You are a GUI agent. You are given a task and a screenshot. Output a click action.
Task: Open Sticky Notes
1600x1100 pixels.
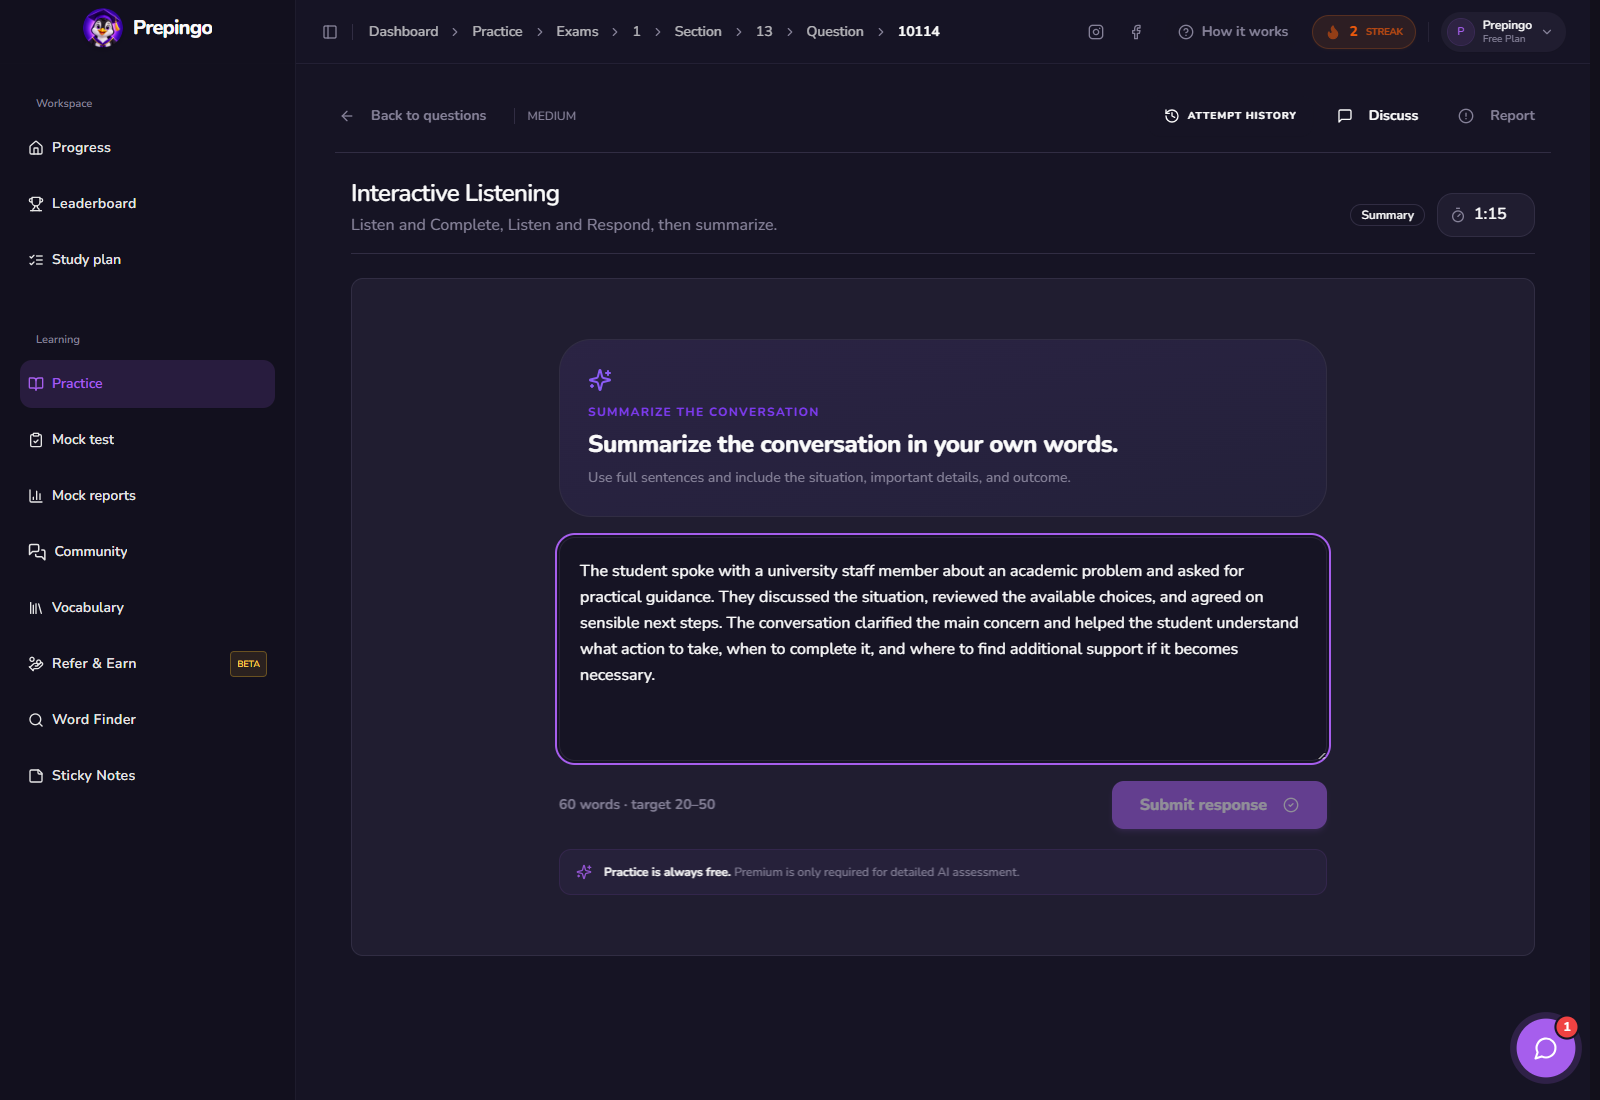coord(147,776)
